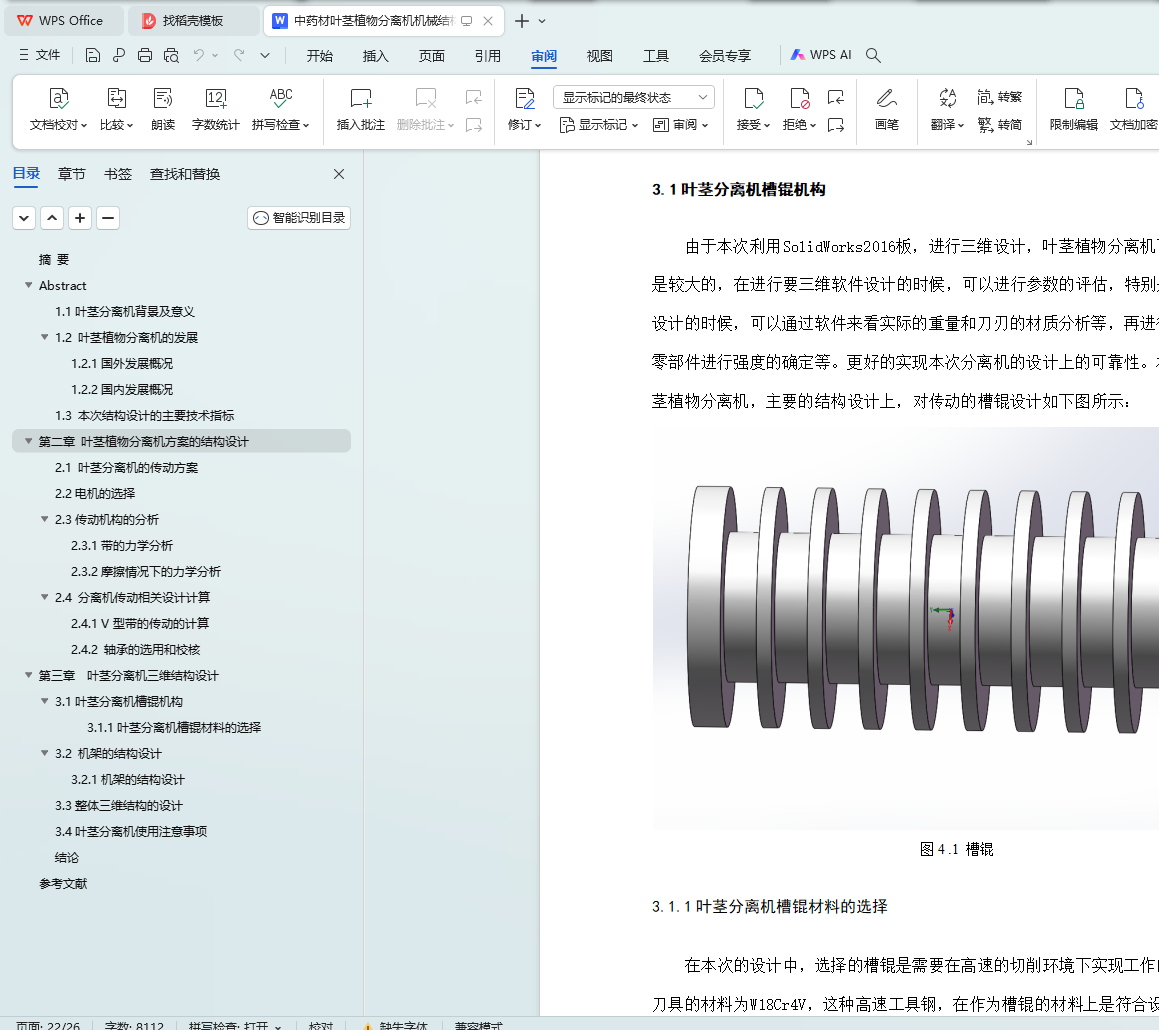Click the Save icon in quick toolbar
Viewport: 1159px width, 1030px height.
(92, 55)
